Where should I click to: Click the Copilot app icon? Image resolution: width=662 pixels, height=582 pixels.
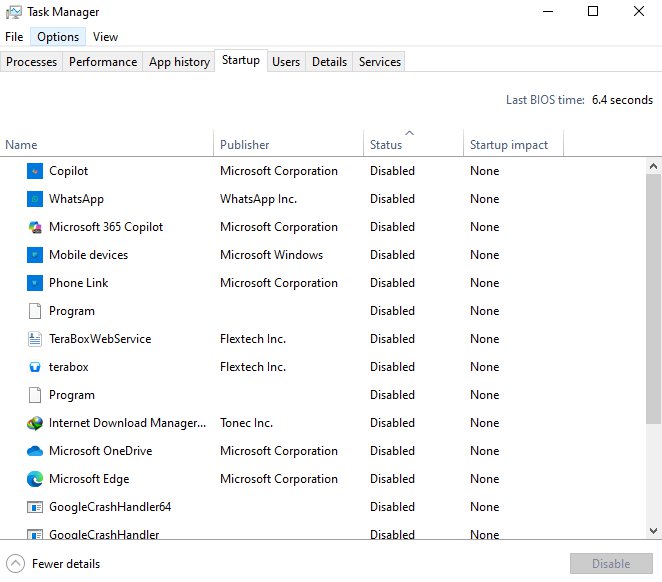tap(35, 171)
